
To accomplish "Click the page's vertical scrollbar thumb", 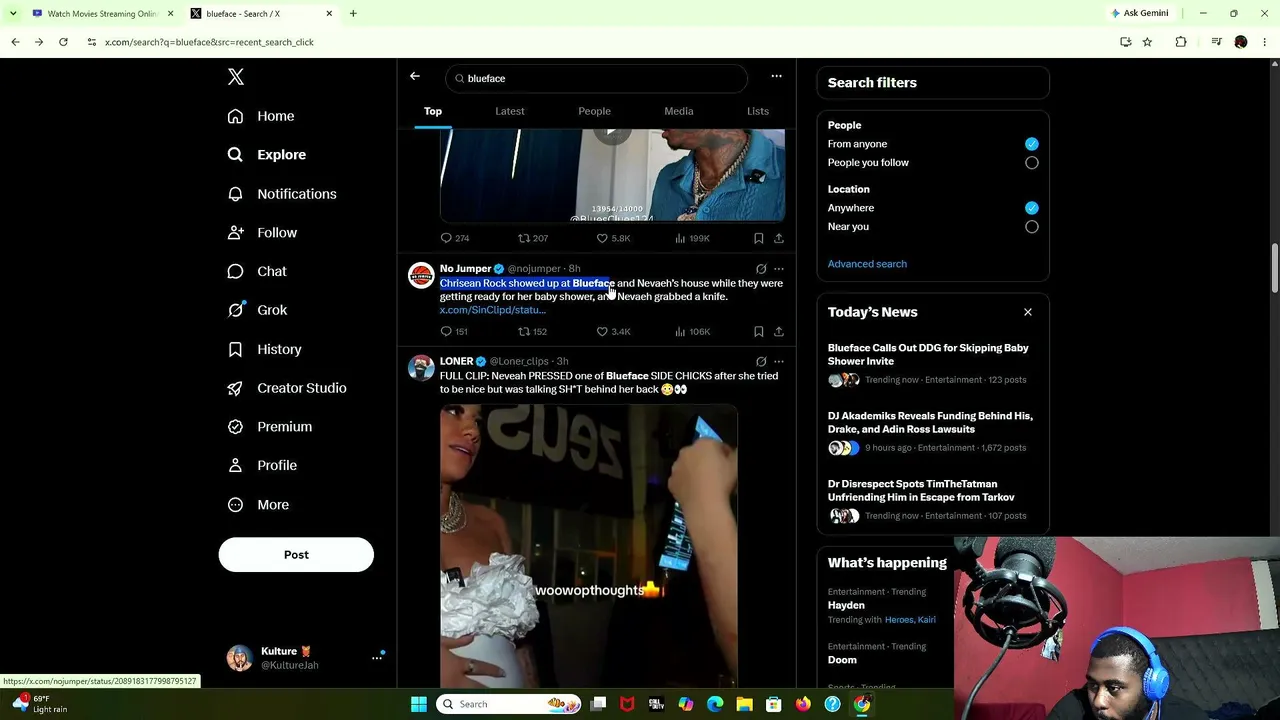I will coord(1274,269).
